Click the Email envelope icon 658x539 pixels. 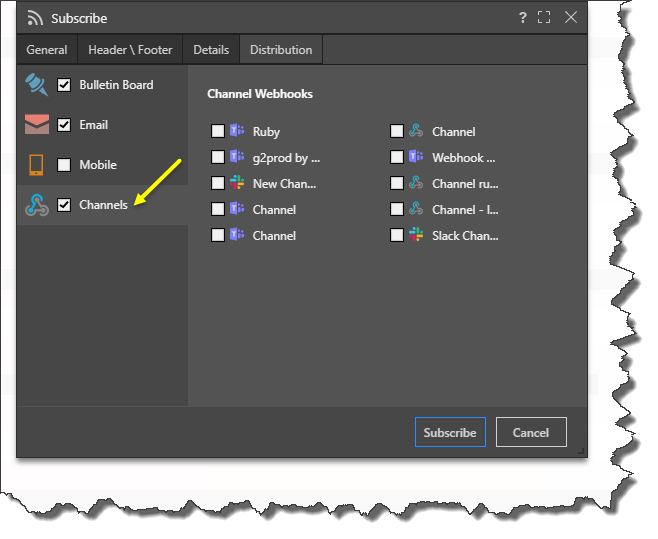click(x=37, y=125)
